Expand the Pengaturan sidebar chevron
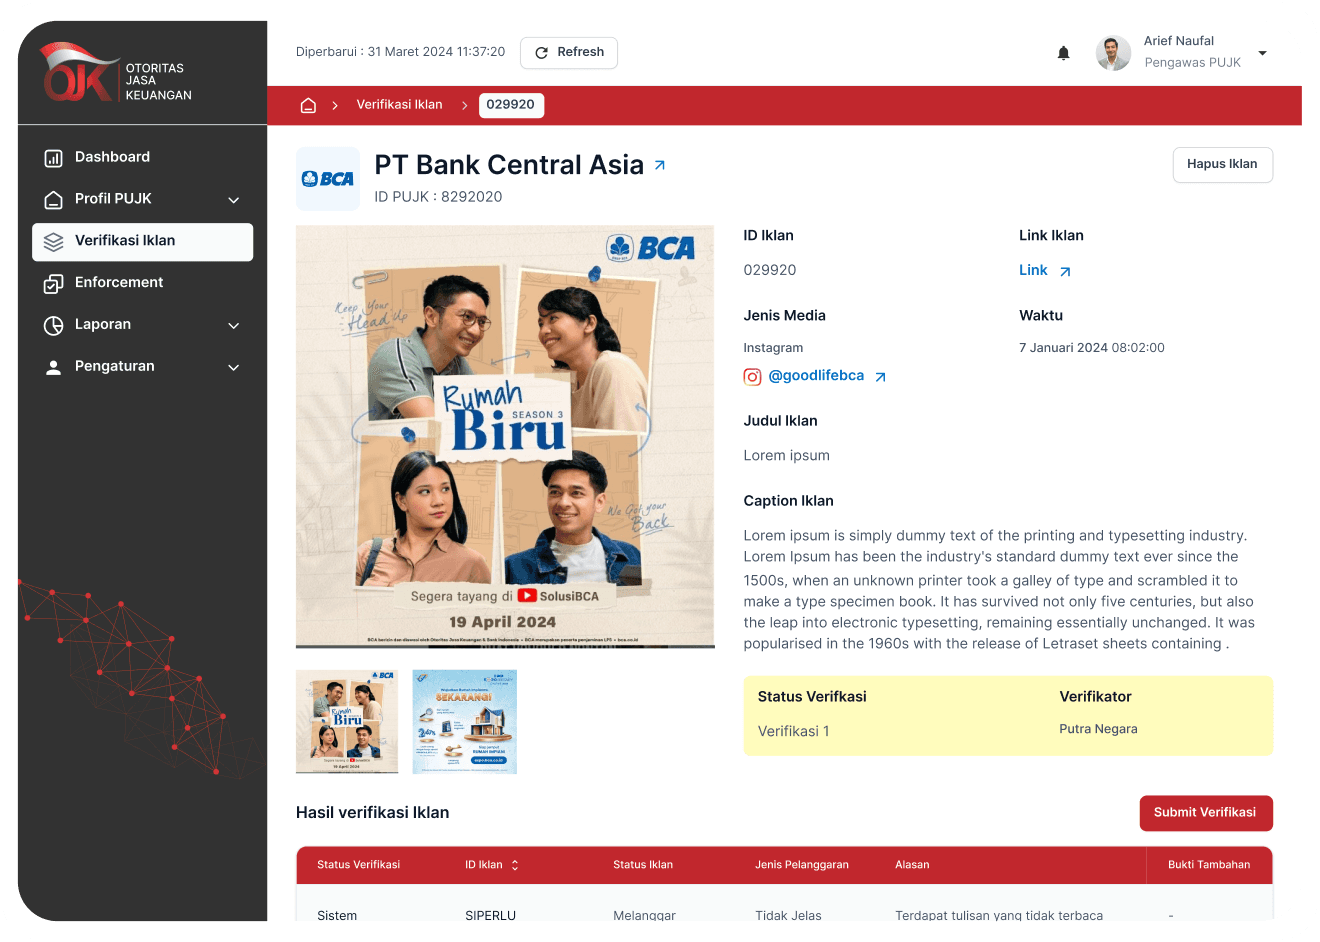The image size is (1320, 942). [x=233, y=368]
